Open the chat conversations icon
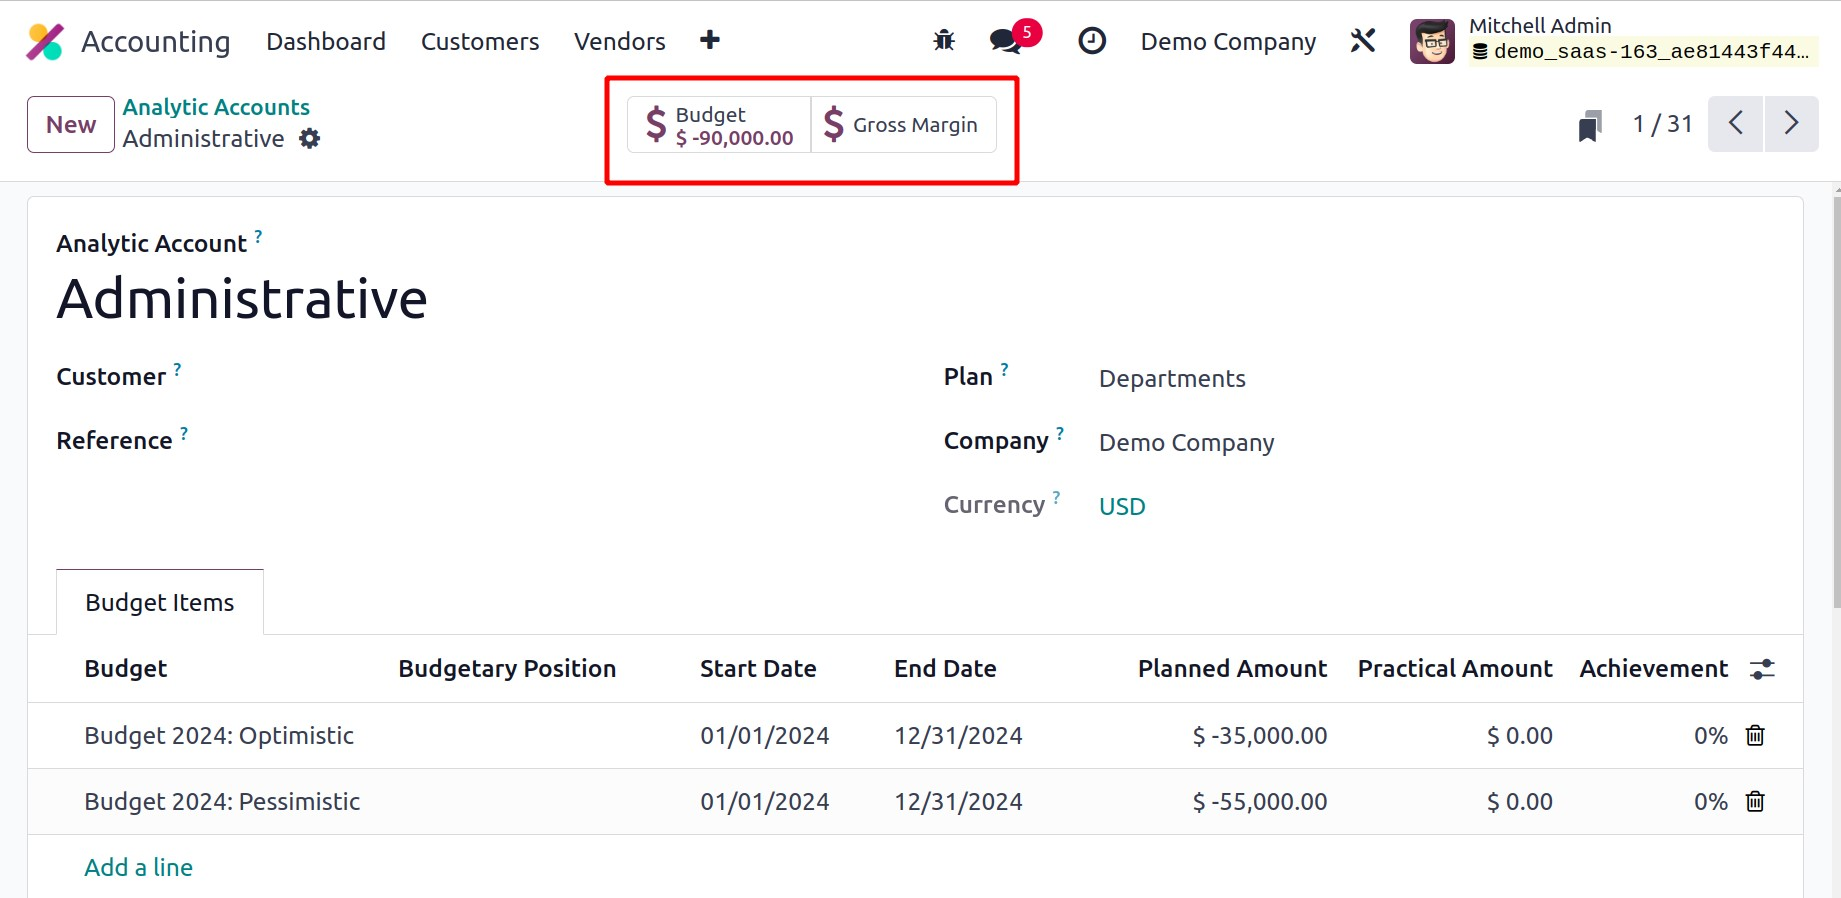Screen dimensions: 1841x898 tap(1005, 41)
